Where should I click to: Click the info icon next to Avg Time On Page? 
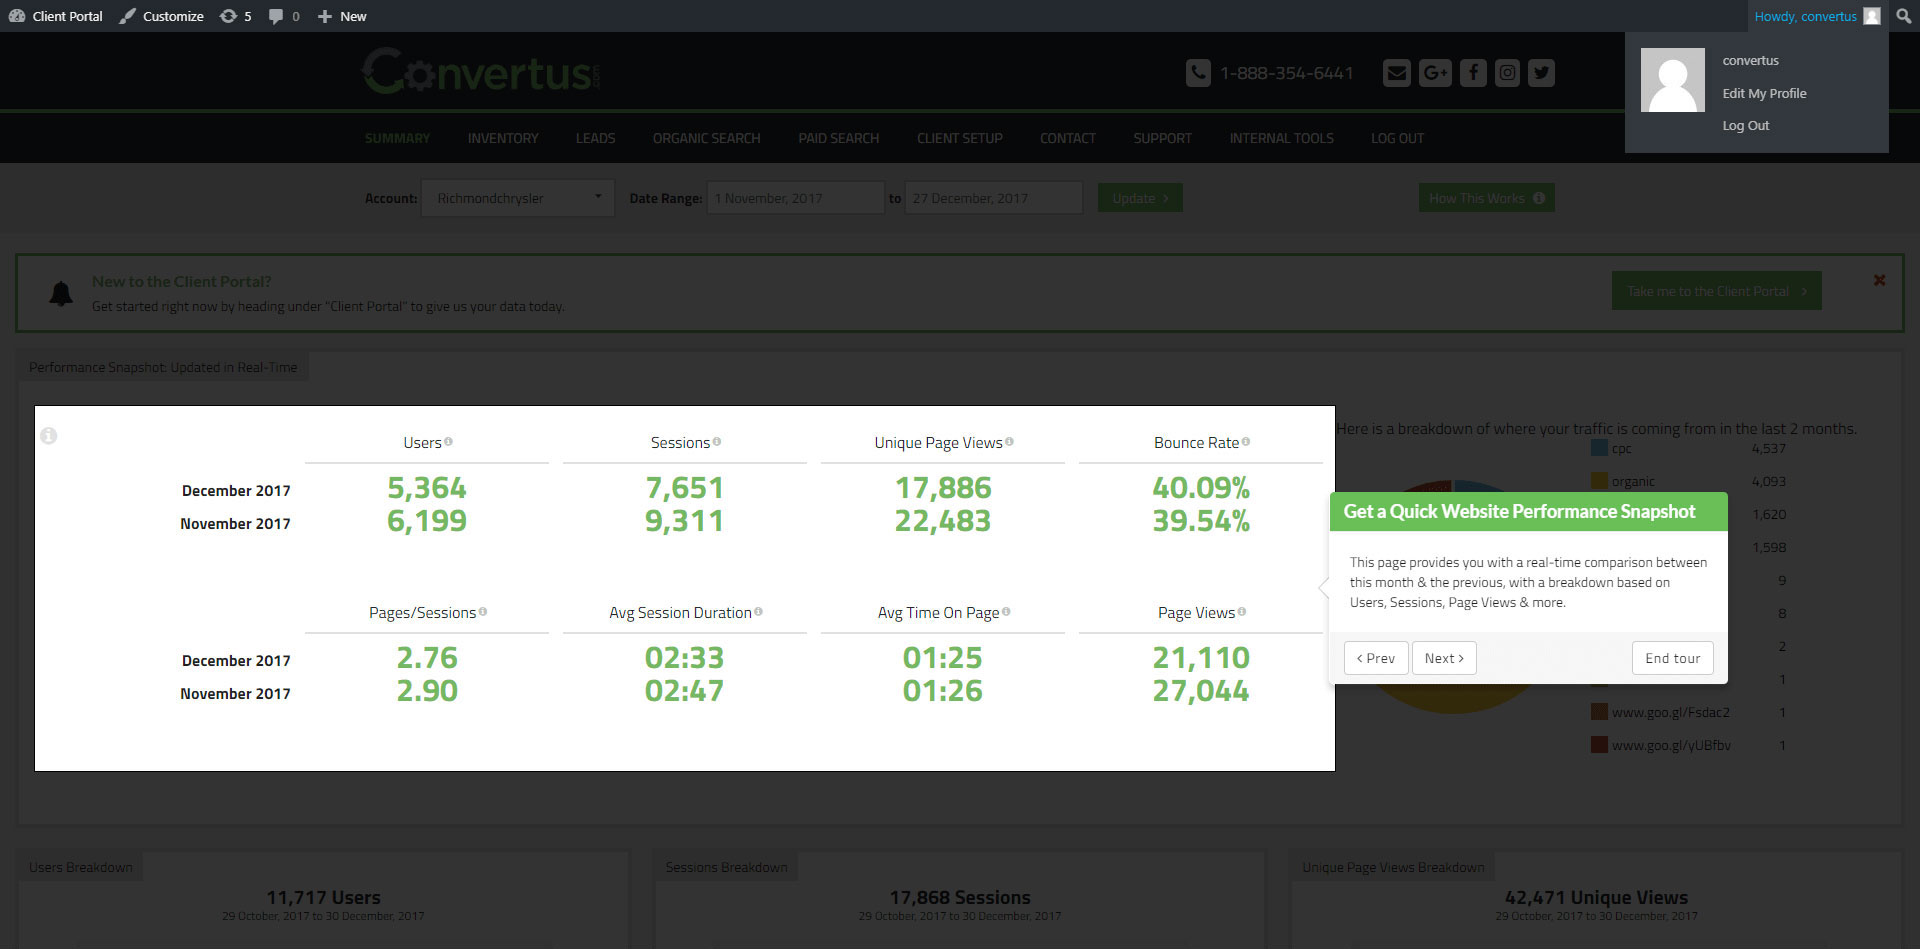point(1006,612)
